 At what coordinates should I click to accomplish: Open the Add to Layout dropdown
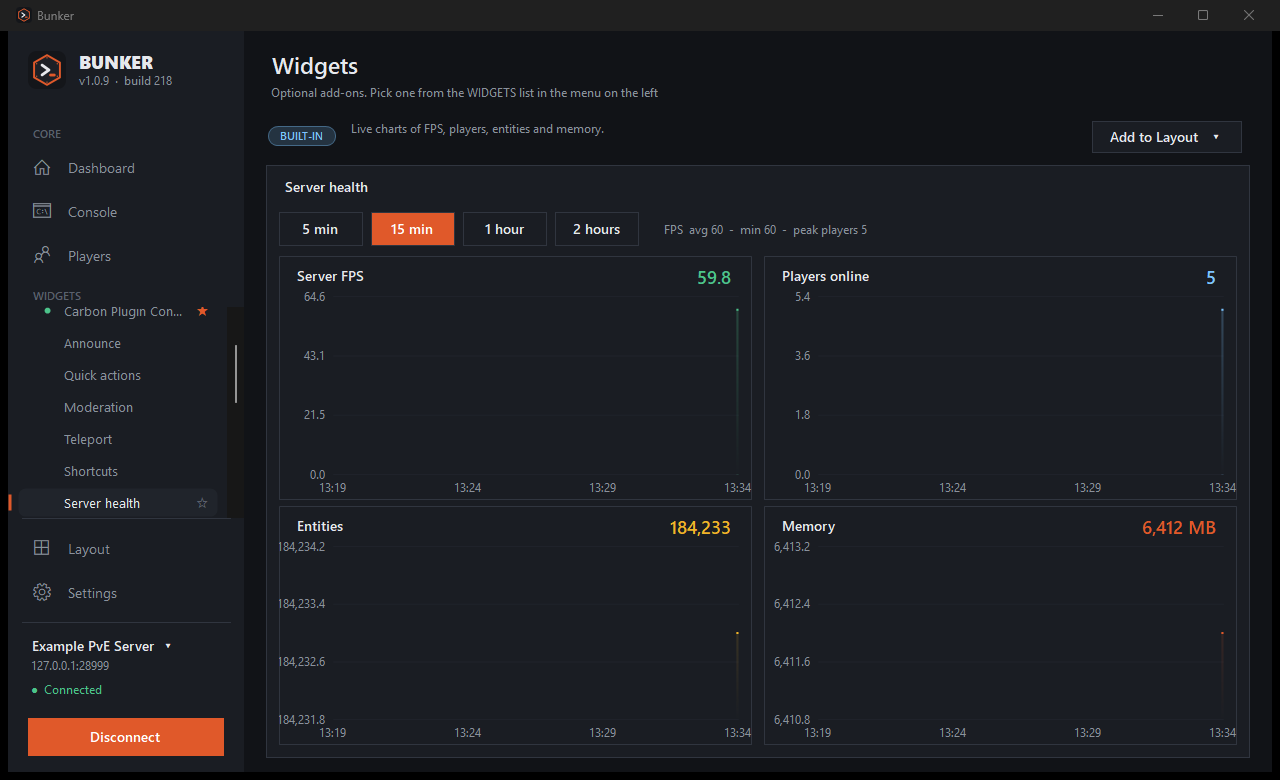(1167, 137)
